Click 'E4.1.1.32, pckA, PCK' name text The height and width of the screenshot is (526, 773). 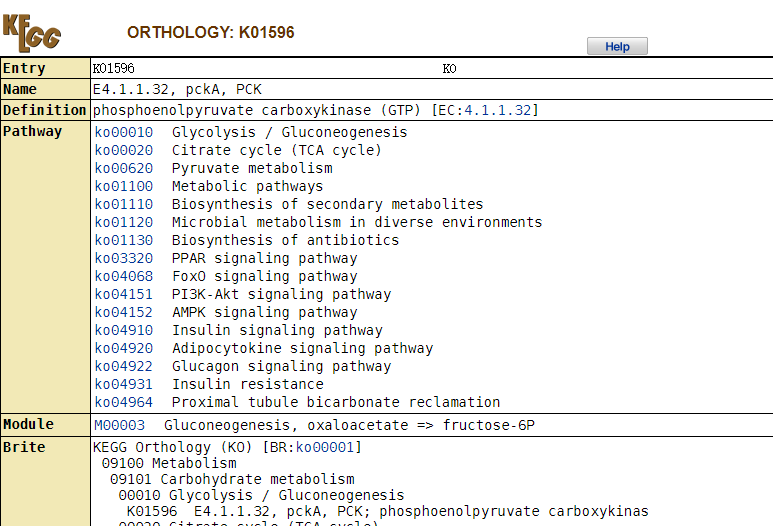[177, 89]
